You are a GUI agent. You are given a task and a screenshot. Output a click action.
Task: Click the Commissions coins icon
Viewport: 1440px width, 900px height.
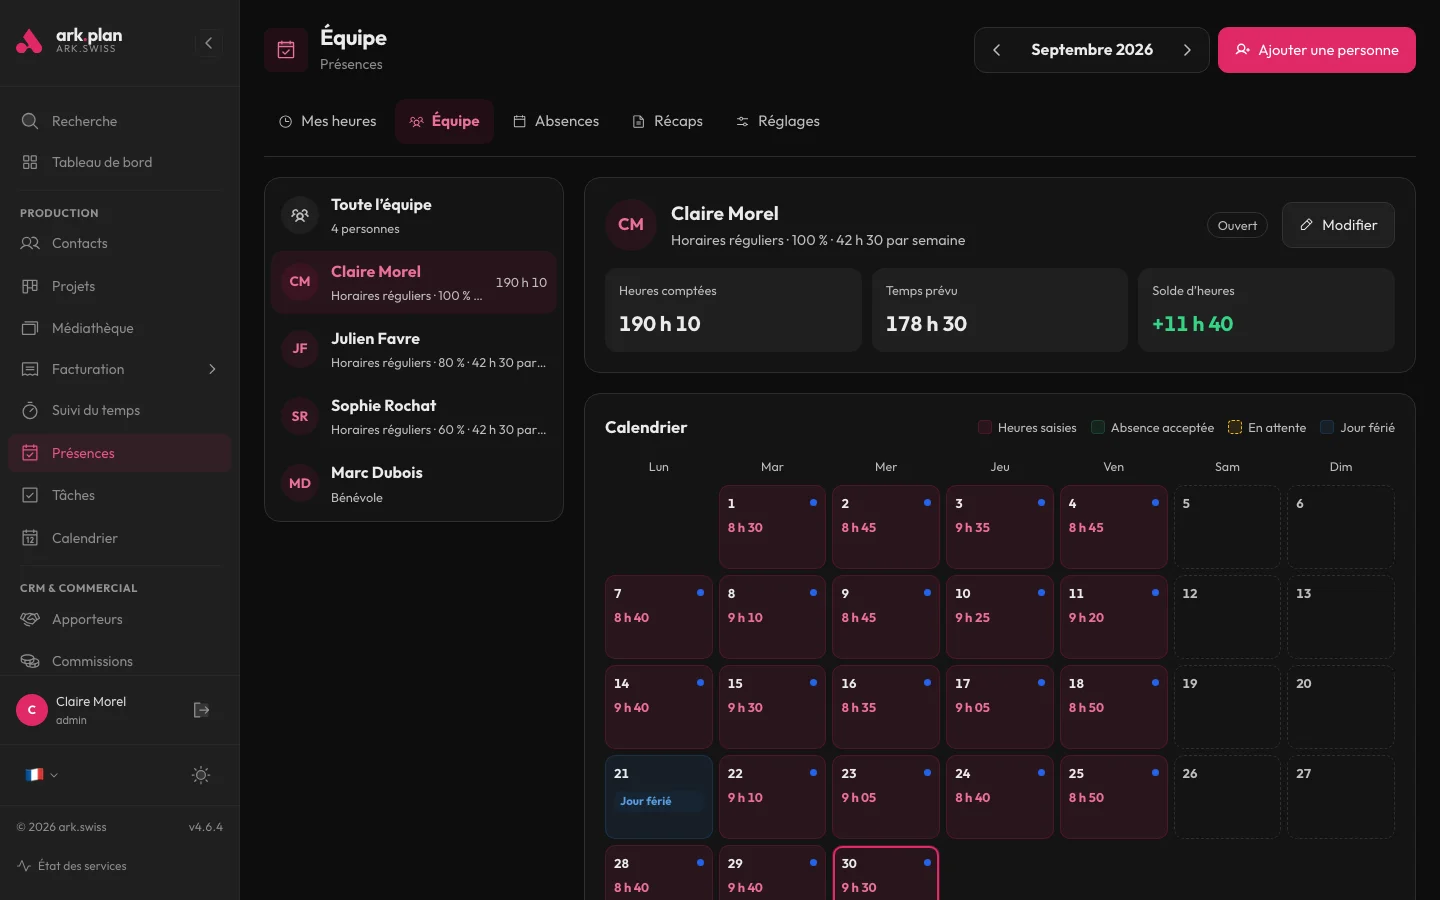click(x=30, y=661)
